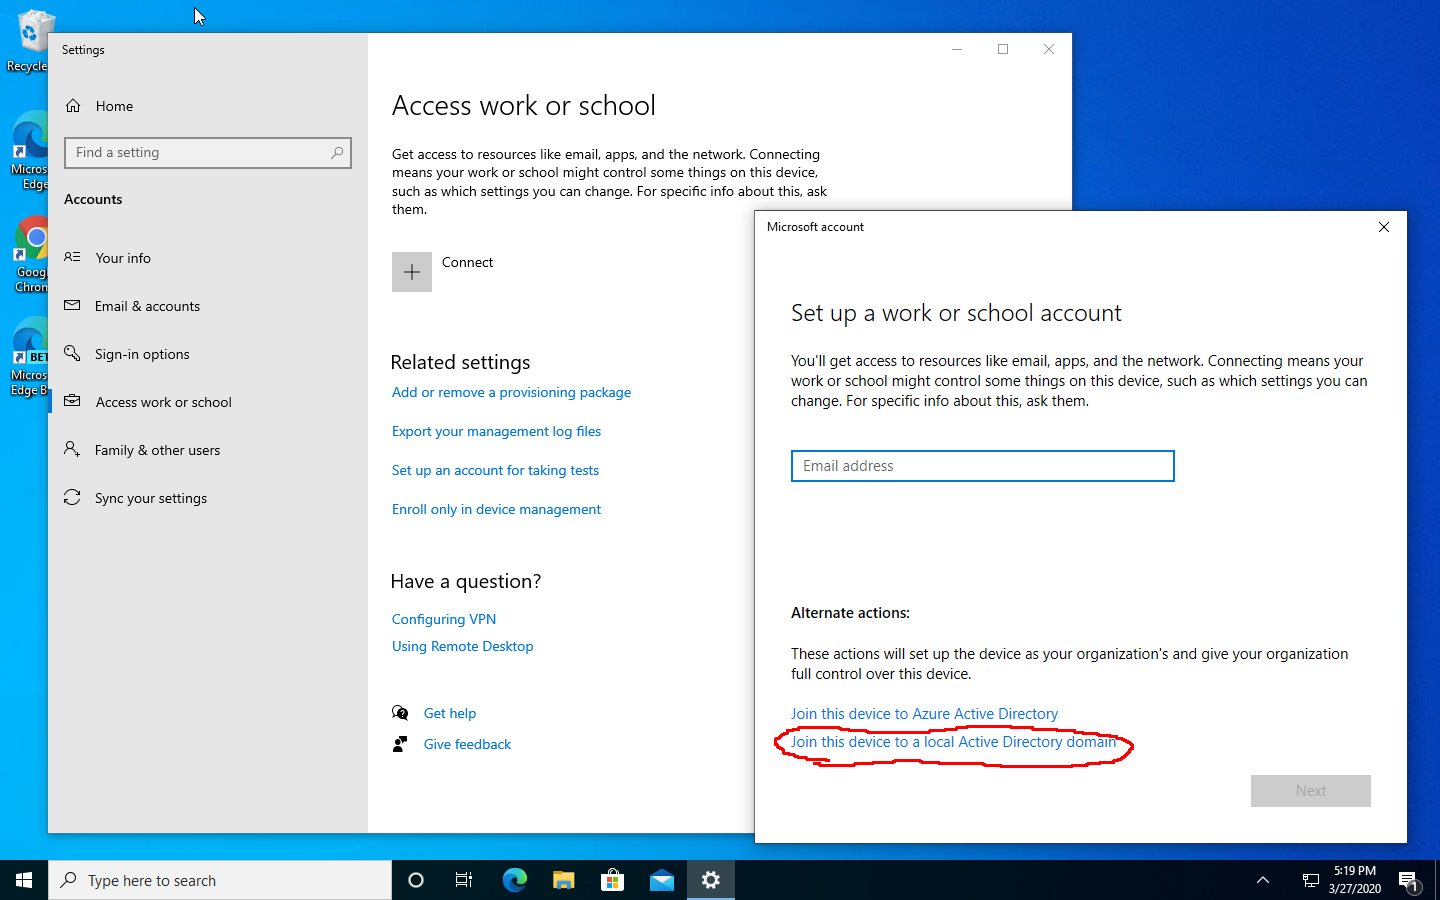This screenshot has width=1440, height=900.
Task: Open the Cortana circle icon
Action: click(x=416, y=880)
